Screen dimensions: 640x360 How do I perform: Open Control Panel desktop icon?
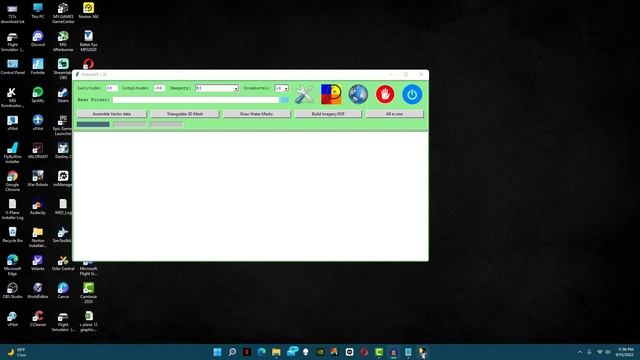(x=13, y=67)
